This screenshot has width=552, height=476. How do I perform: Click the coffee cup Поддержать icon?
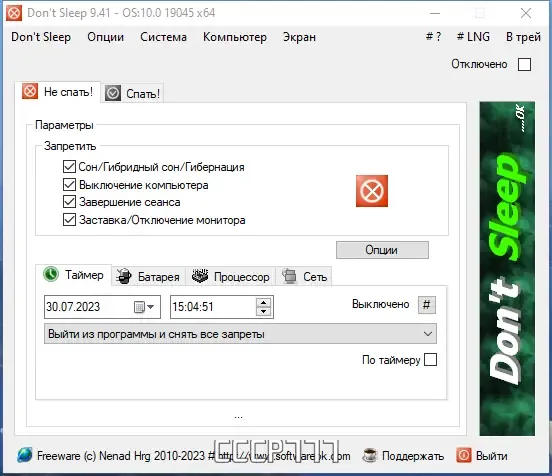[370, 456]
